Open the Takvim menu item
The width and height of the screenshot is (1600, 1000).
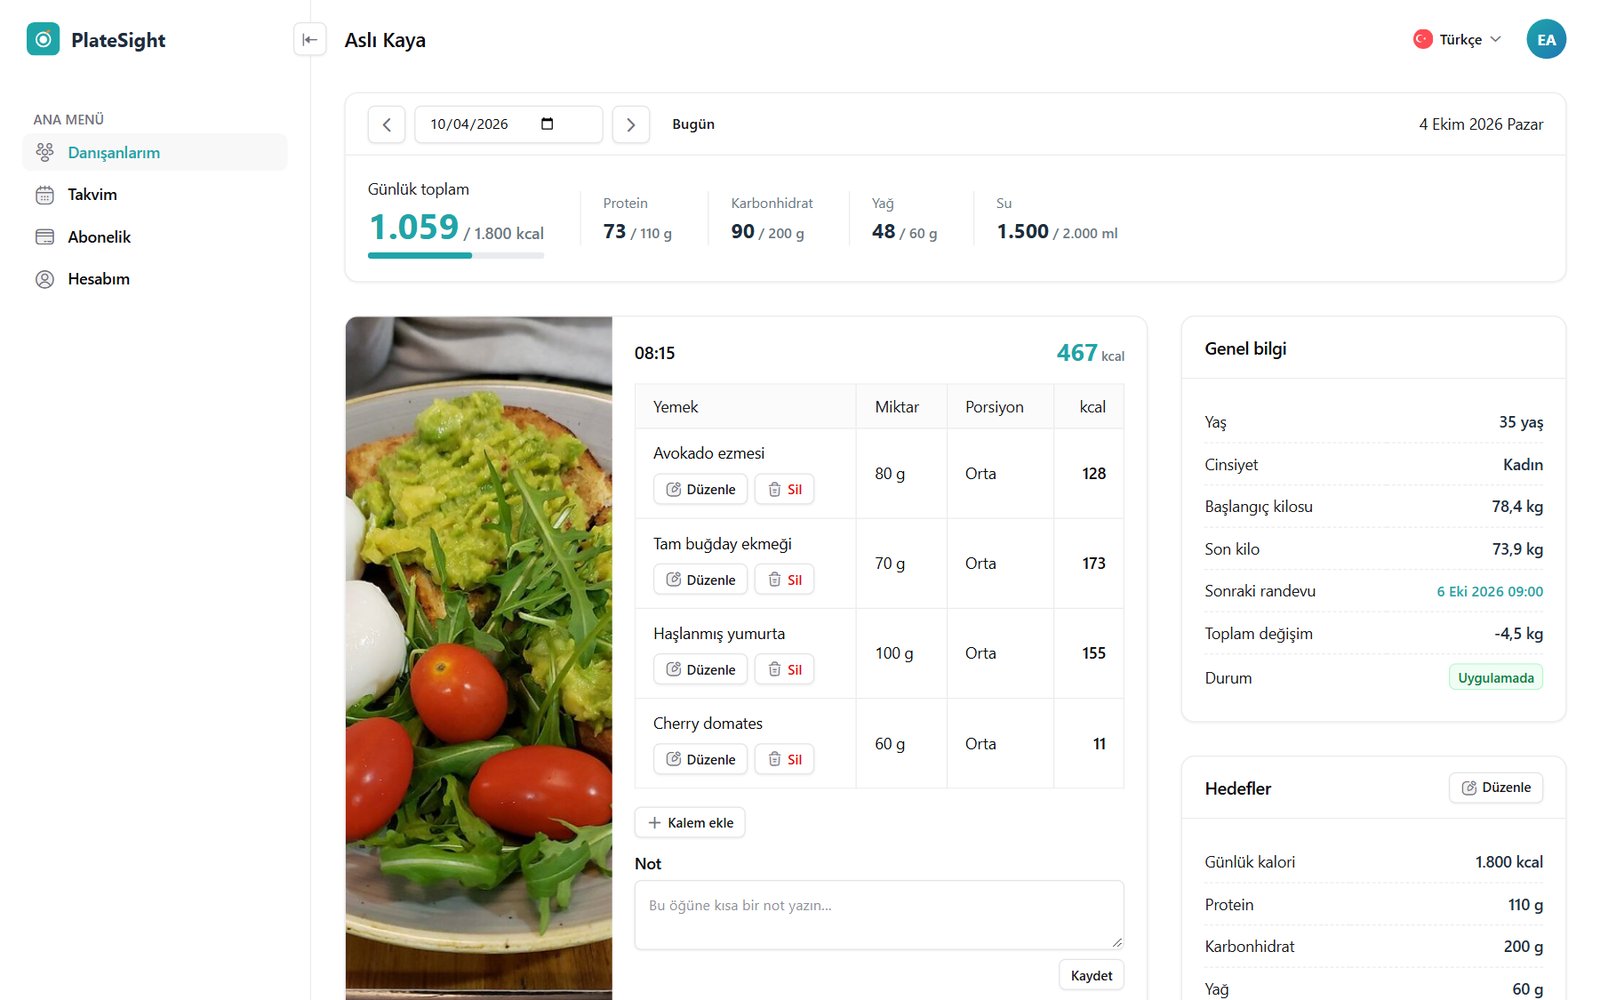click(x=155, y=195)
